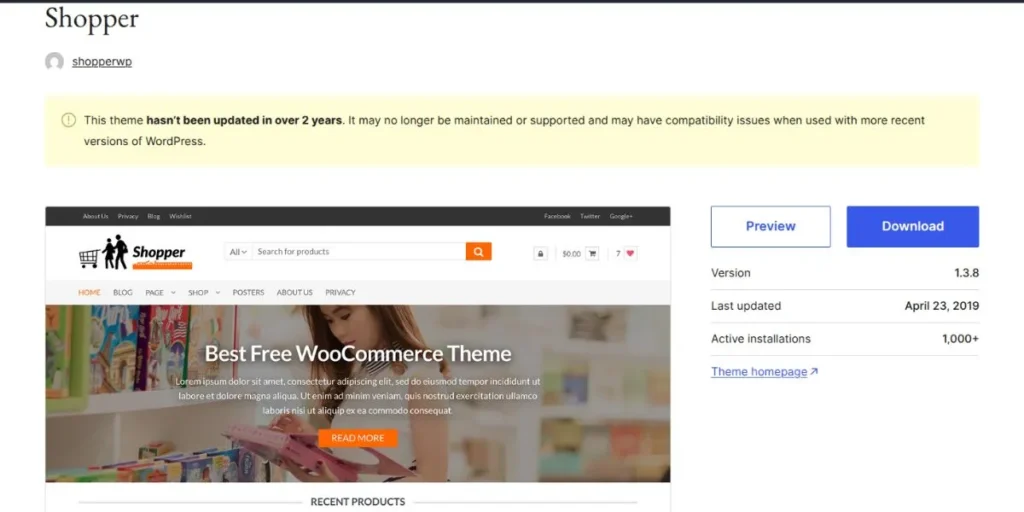The width and height of the screenshot is (1024, 512).
Task: Open the shopperwp author link
Action: 102,62
